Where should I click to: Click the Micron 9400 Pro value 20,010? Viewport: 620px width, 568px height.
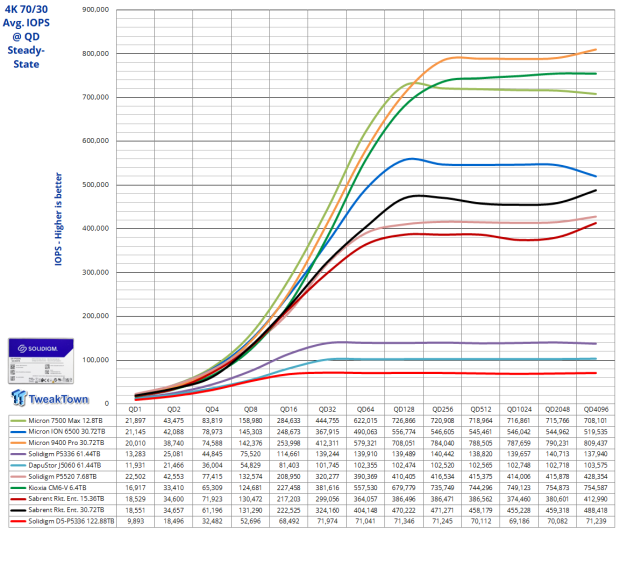click(135, 443)
